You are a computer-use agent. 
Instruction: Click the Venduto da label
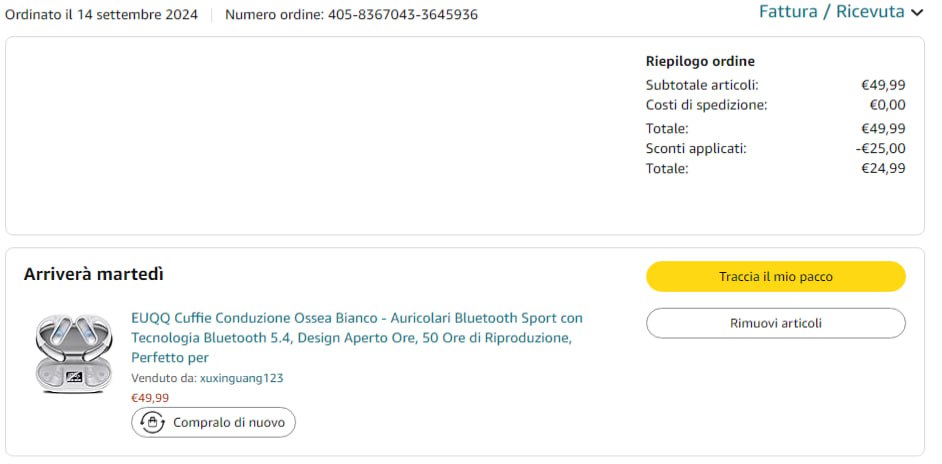click(x=163, y=378)
